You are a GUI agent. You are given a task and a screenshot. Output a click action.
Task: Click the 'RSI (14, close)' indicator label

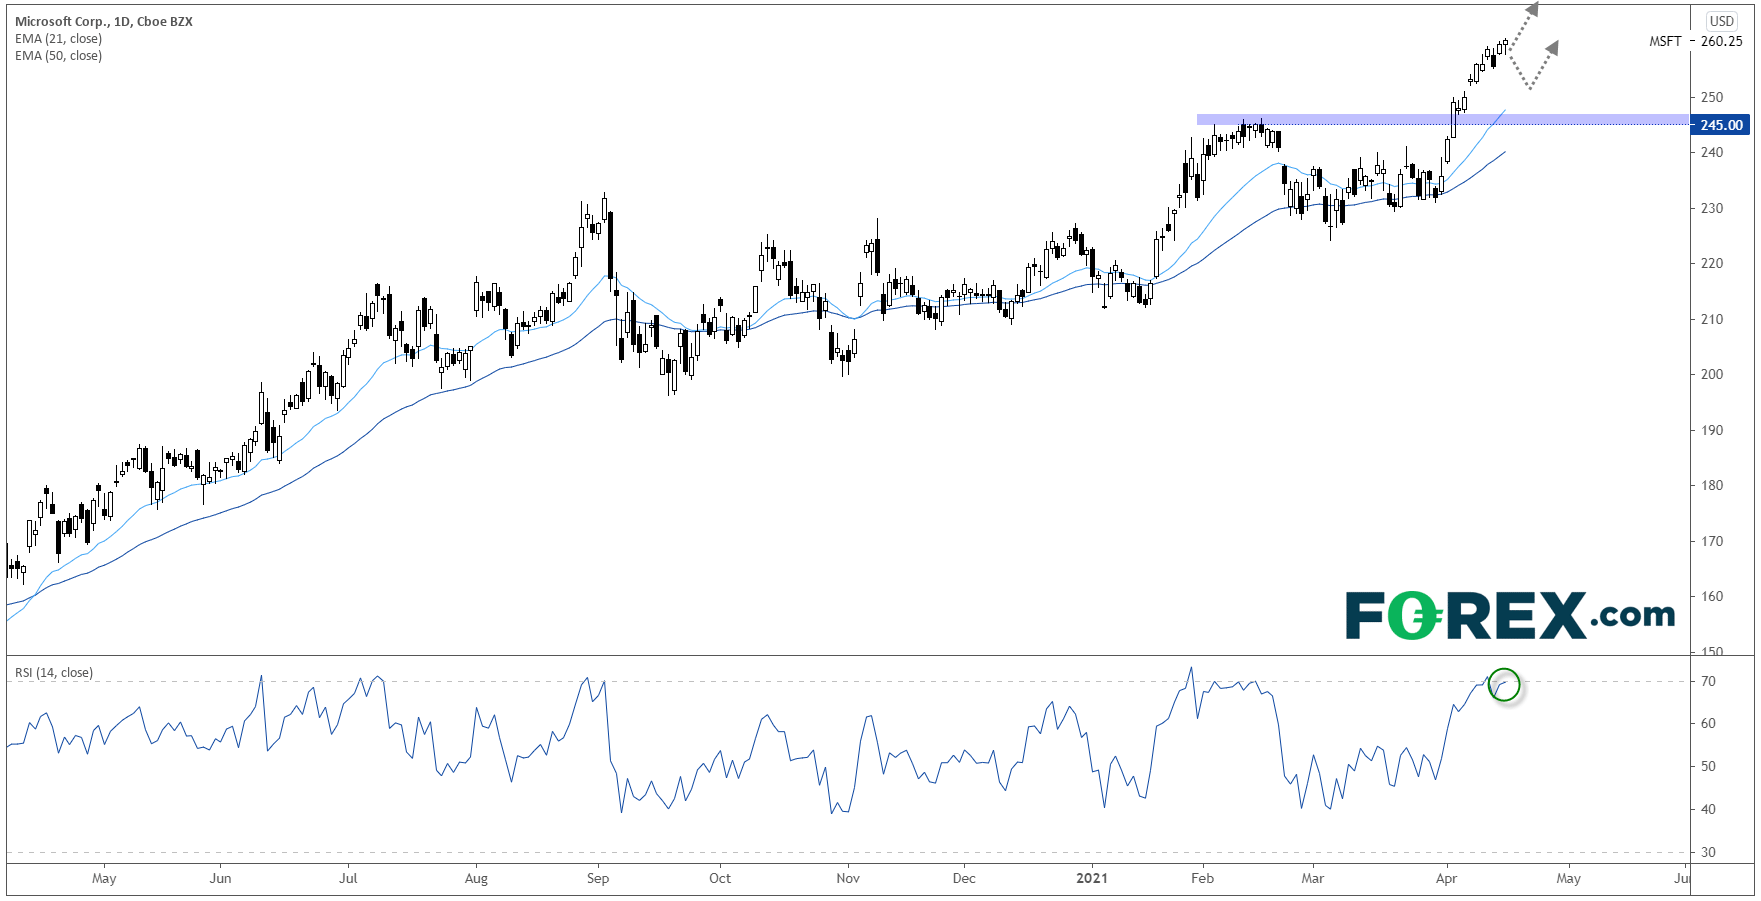click(x=54, y=672)
